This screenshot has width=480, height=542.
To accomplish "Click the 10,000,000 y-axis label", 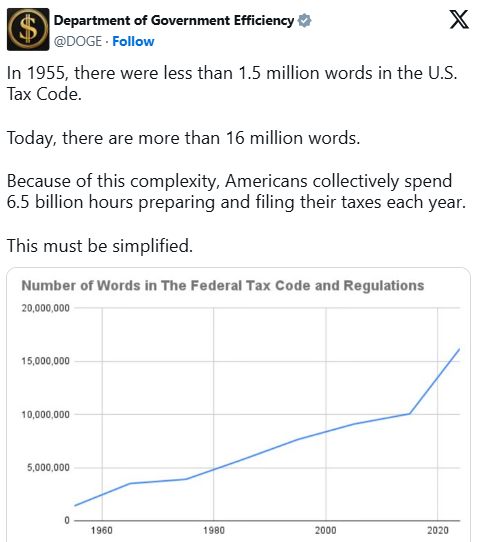I will click(x=46, y=414).
